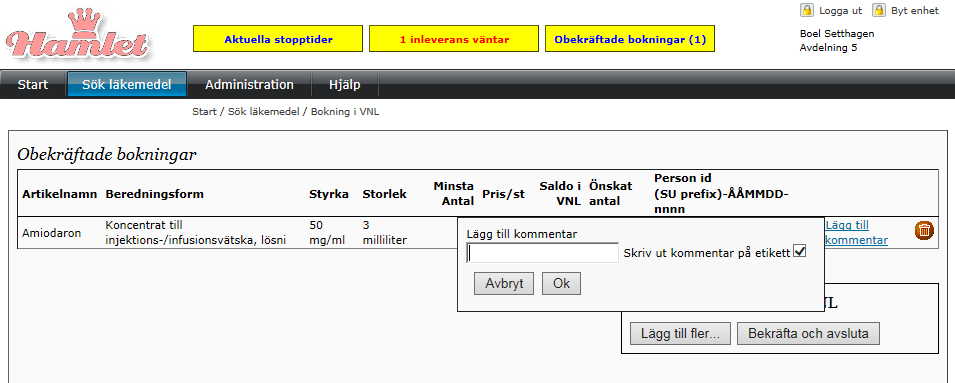Delete the Amiodaron booking with trash icon
This screenshot has height=383, width=955.
pyautogui.click(x=924, y=230)
